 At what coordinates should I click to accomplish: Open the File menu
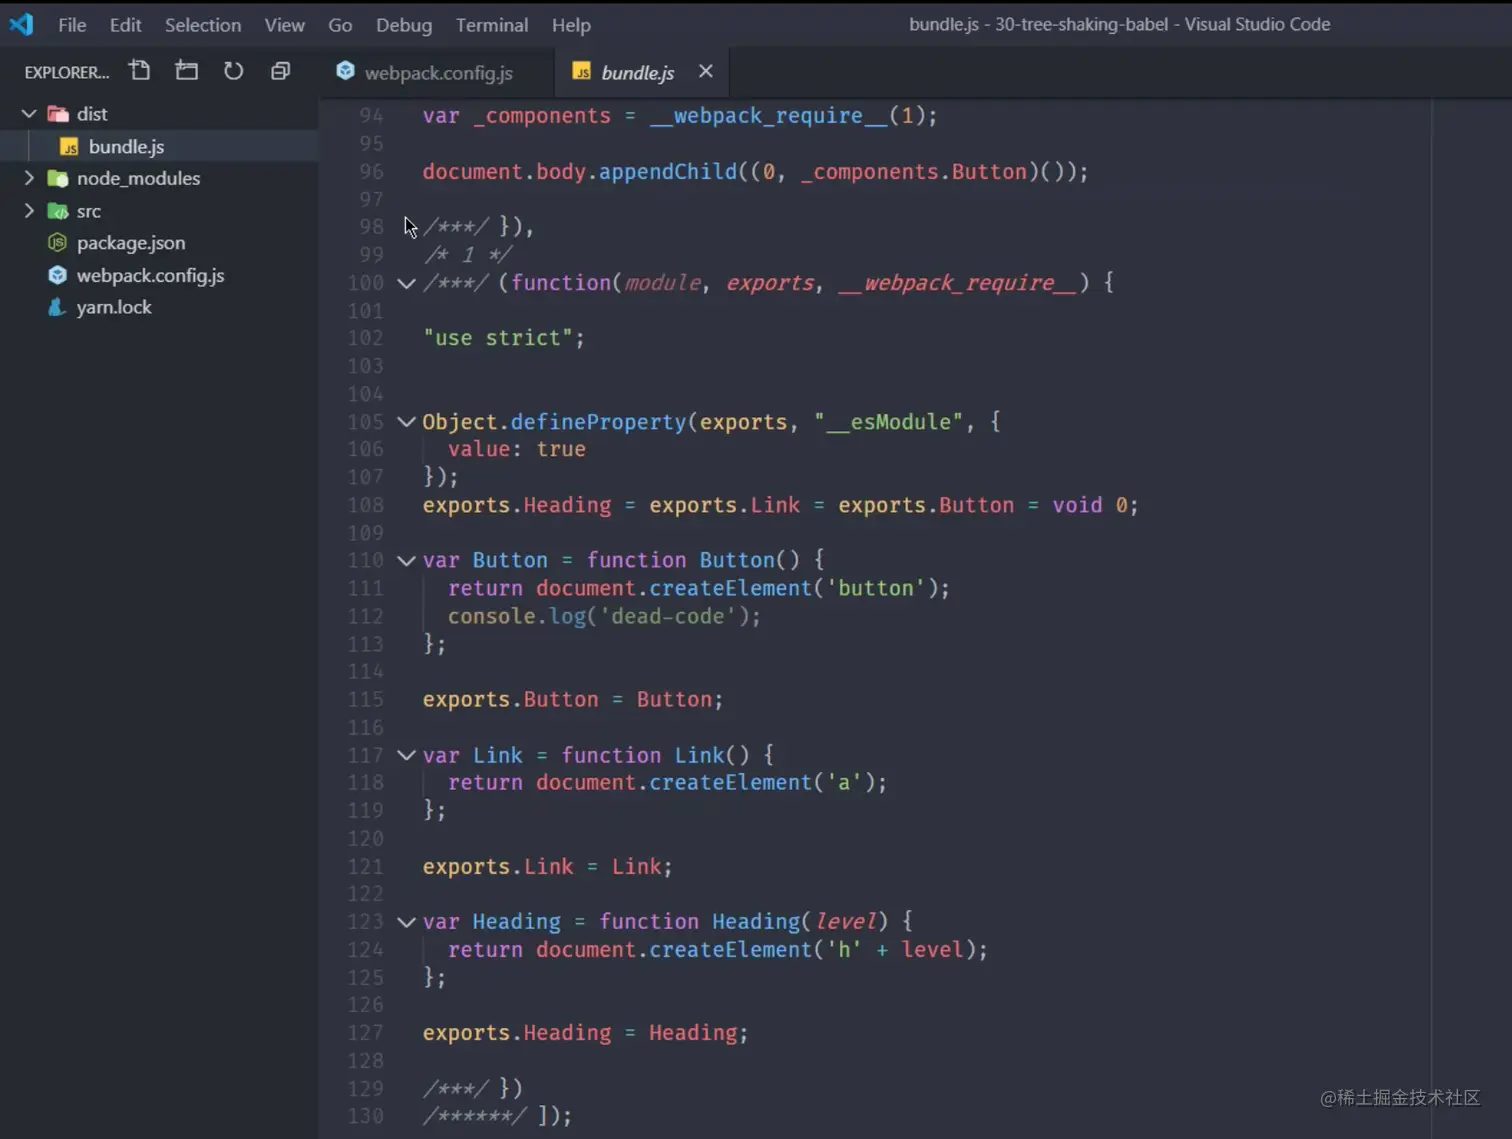coord(72,25)
